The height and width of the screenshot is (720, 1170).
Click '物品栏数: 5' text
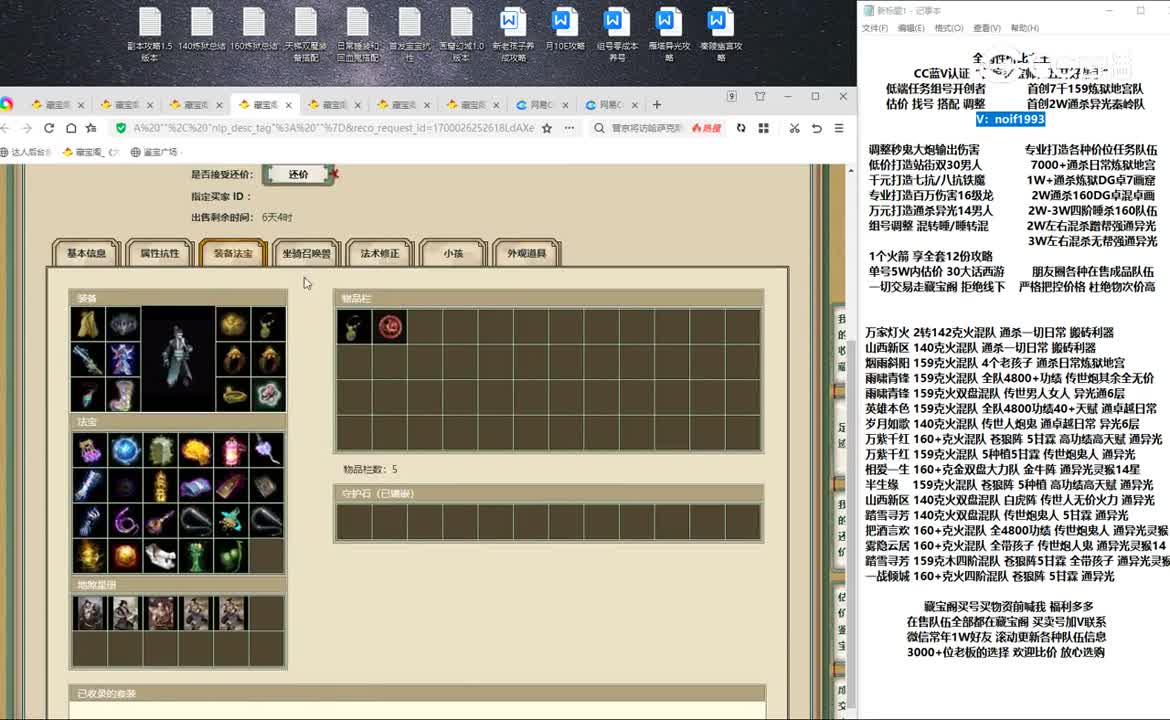tap(370, 469)
